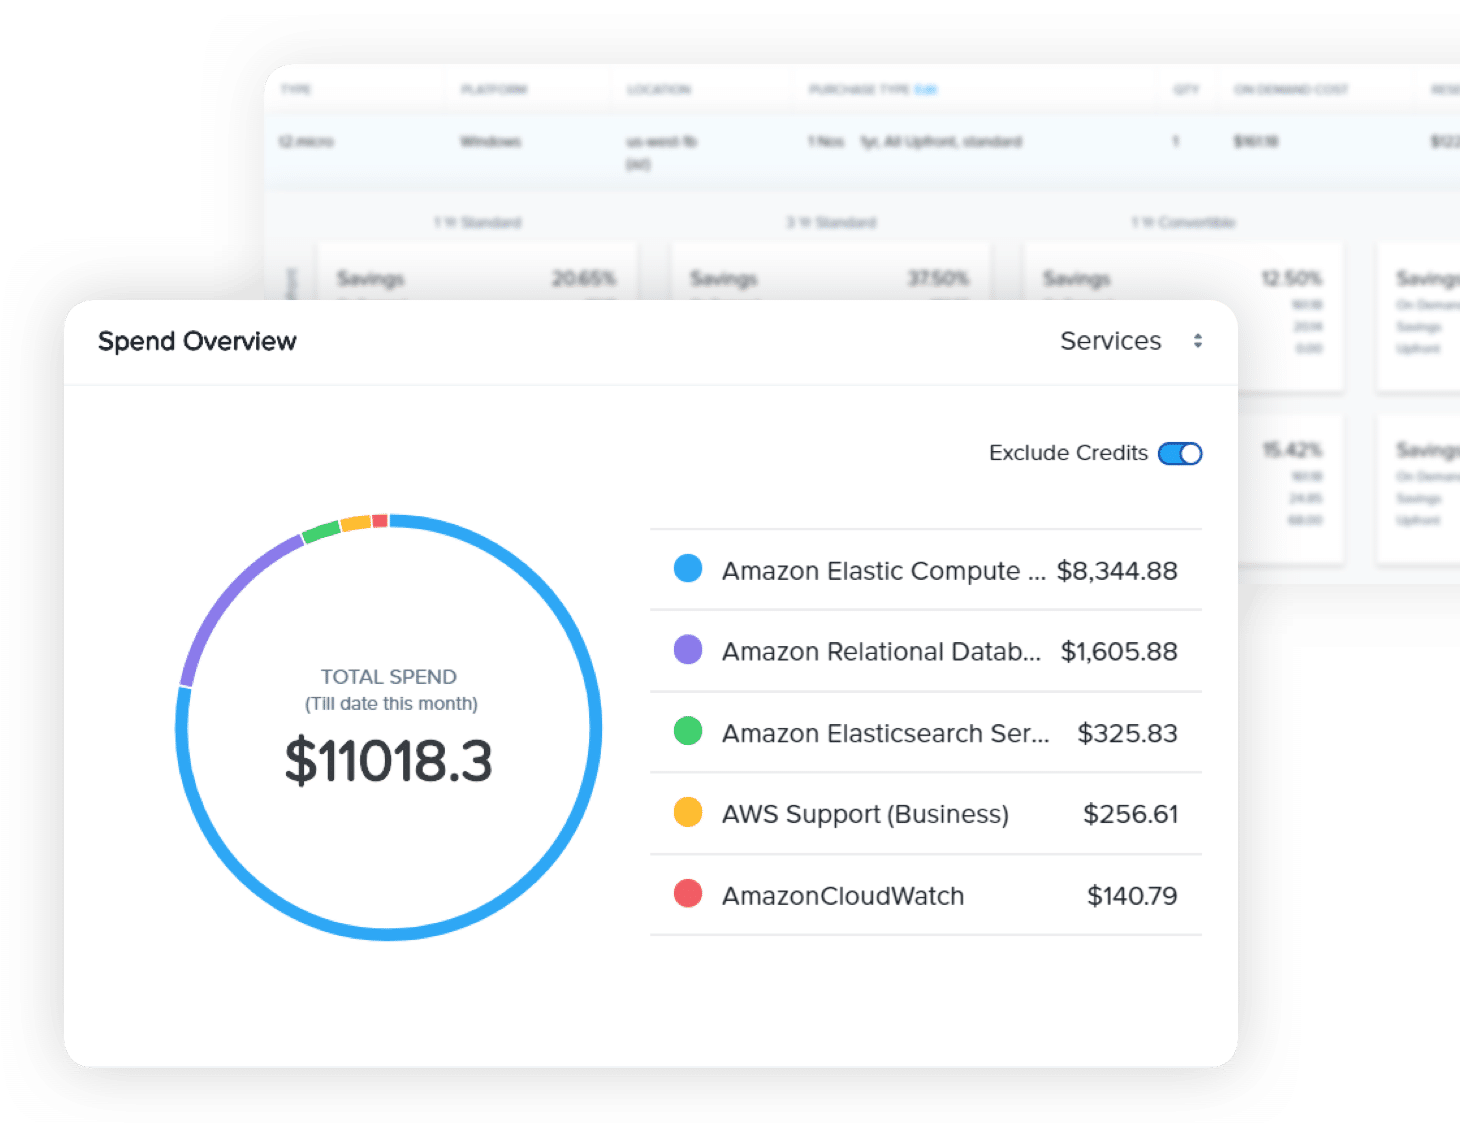
Task: Click the Services sort arrows icon
Action: [x=1197, y=341]
